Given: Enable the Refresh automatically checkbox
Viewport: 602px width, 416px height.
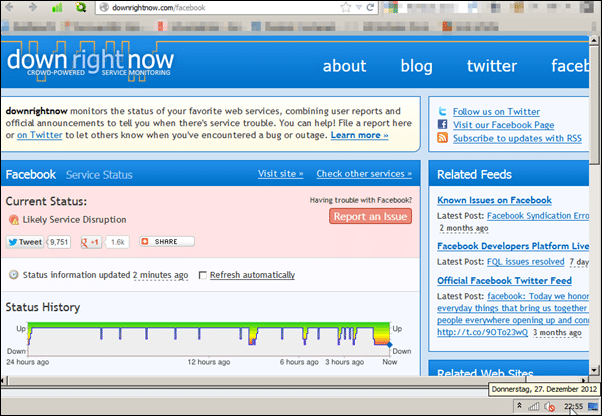Looking at the screenshot, I should pyautogui.click(x=203, y=275).
